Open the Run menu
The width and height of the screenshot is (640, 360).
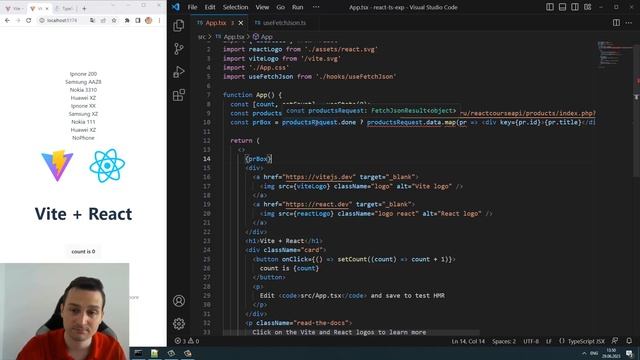298,7
